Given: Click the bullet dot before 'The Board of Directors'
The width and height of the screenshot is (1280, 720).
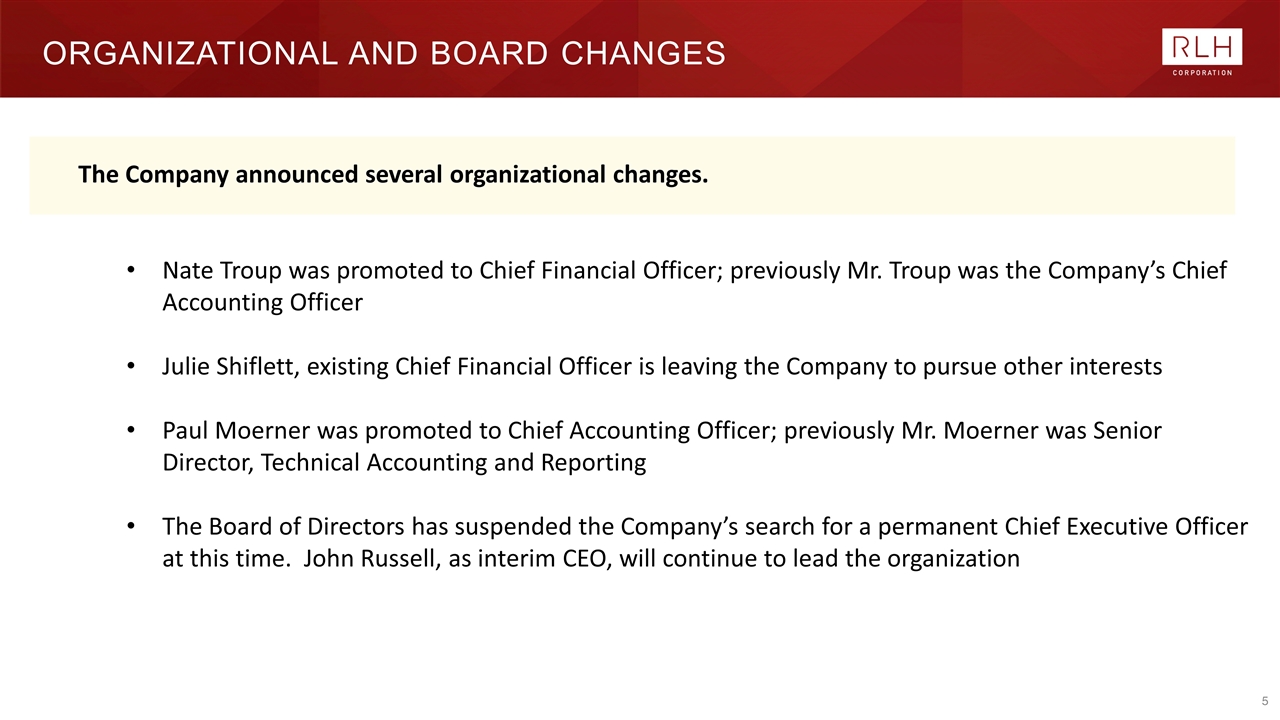Looking at the screenshot, I should tap(132, 528).
